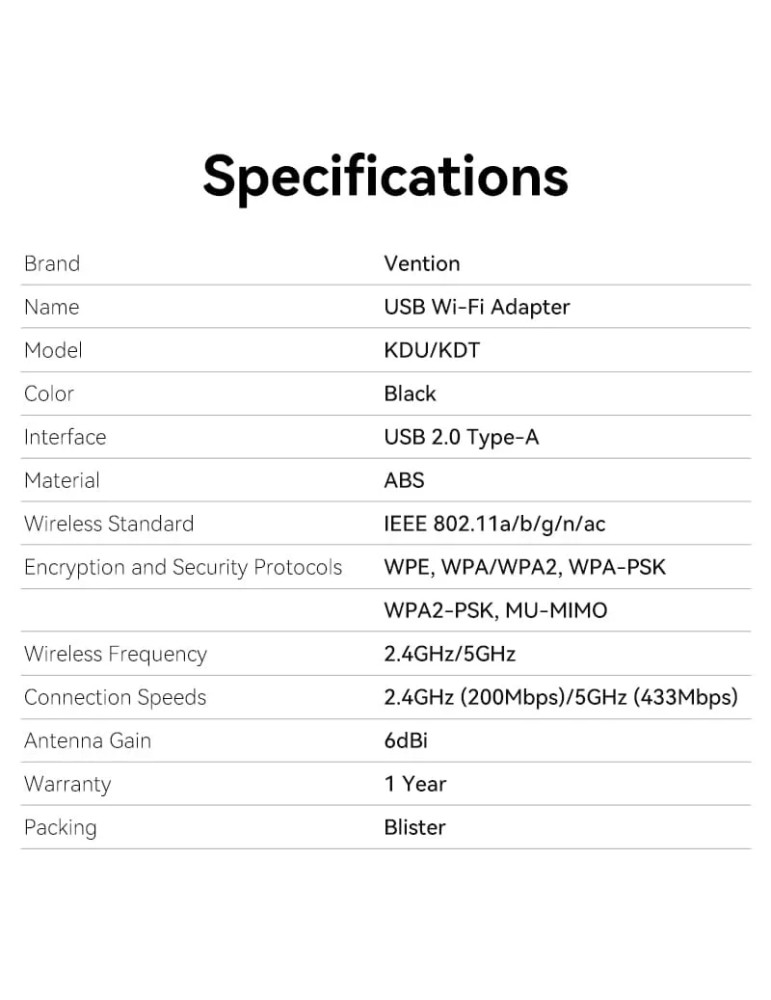Image resolution: width=771 pixels, height=1000 pixels.
Task: Select the ABS material value
Action: 404,481
